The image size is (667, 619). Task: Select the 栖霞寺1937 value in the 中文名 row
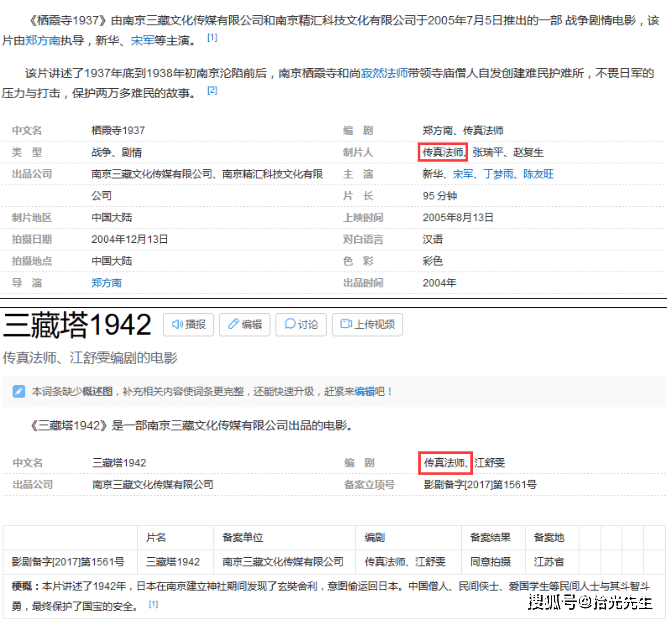(x=118, y=131)
